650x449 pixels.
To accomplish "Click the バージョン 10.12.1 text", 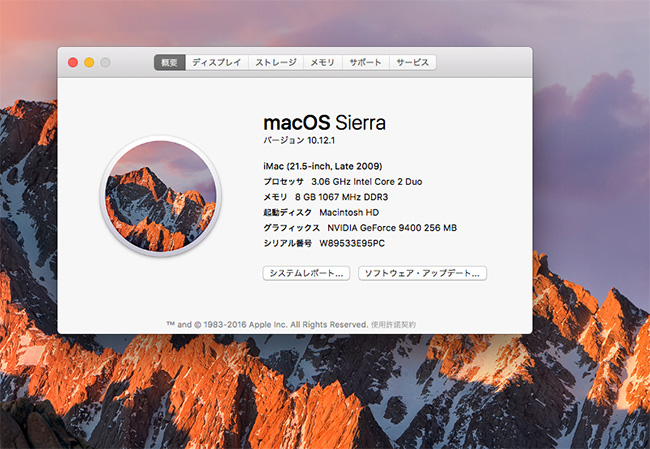I will 299,141.
